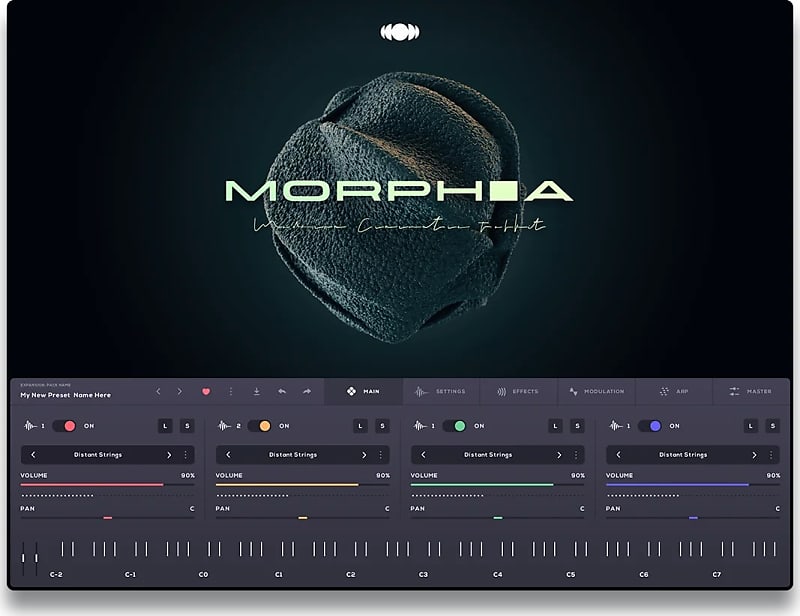800x616 pixels.
Task: Open the preset options three-dot menu
Action: (231, 391)
